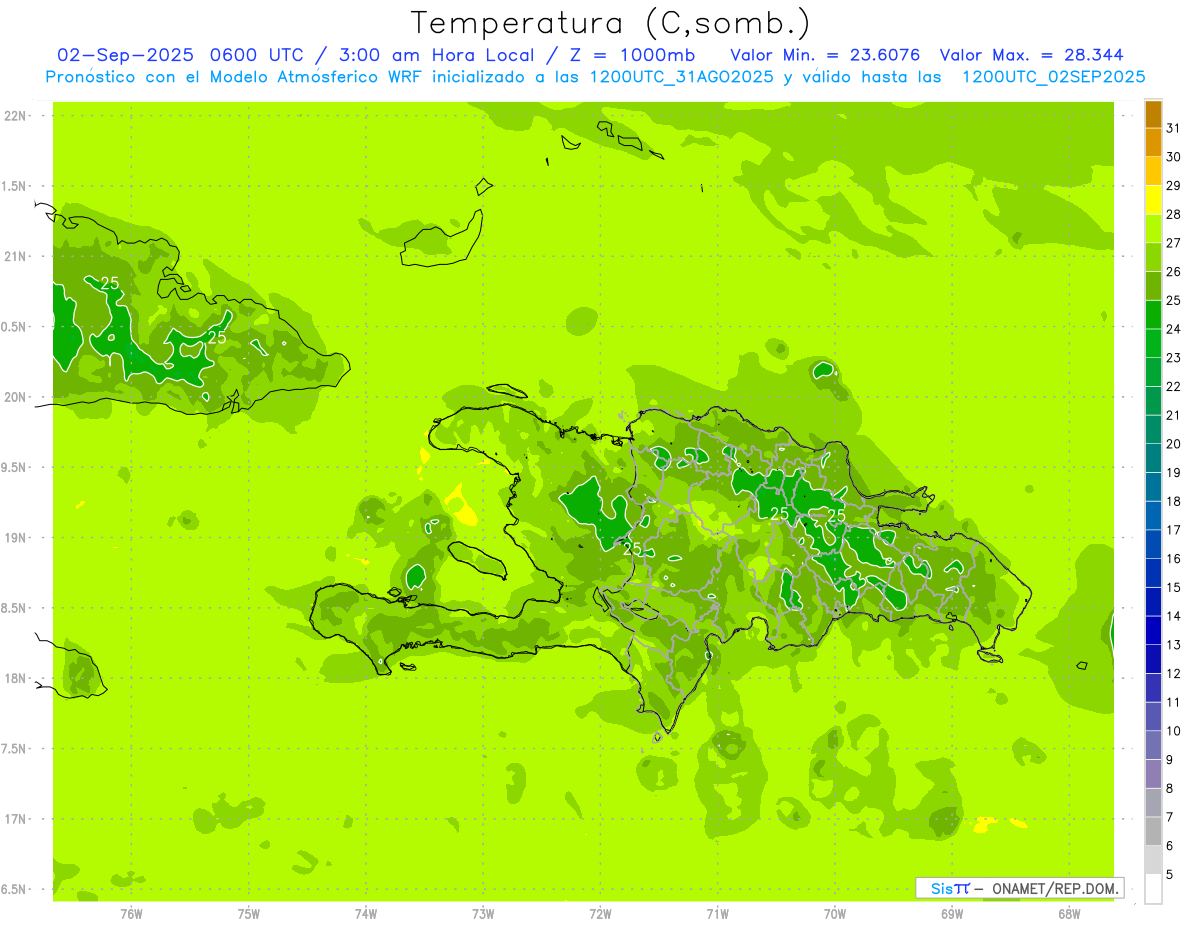Click color scale label "26"
This screenshot has height=927, width=1200.
[1174, 272]
